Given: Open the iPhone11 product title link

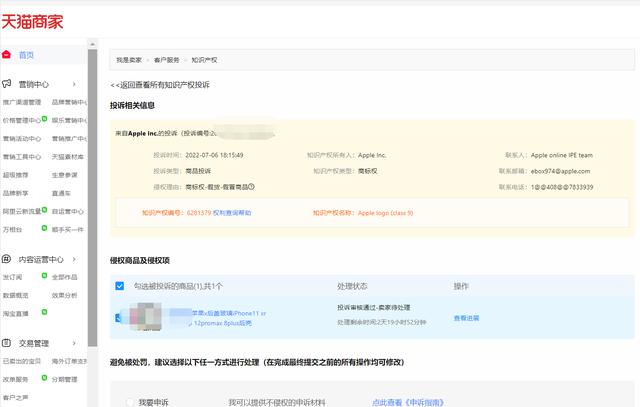Looking at the screenshot, I should [229, 318].
